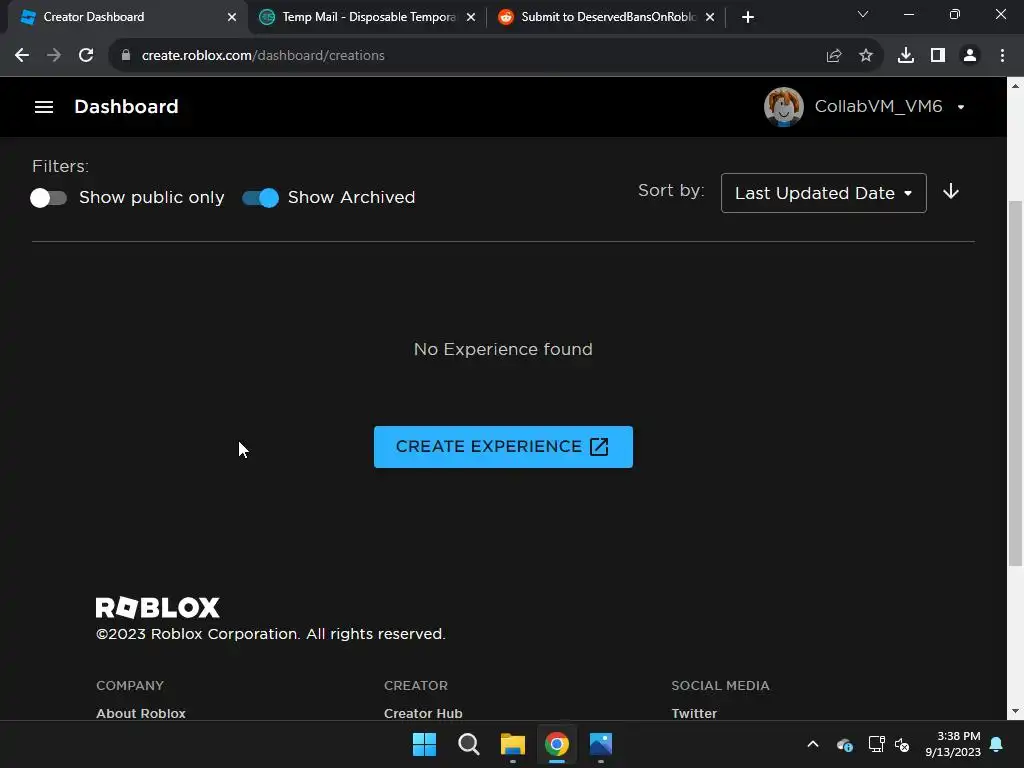Click the scrollbar down arrow
Image resolution: width=1024 pixels, height=768 pixels.
[x=1016, y=711]
